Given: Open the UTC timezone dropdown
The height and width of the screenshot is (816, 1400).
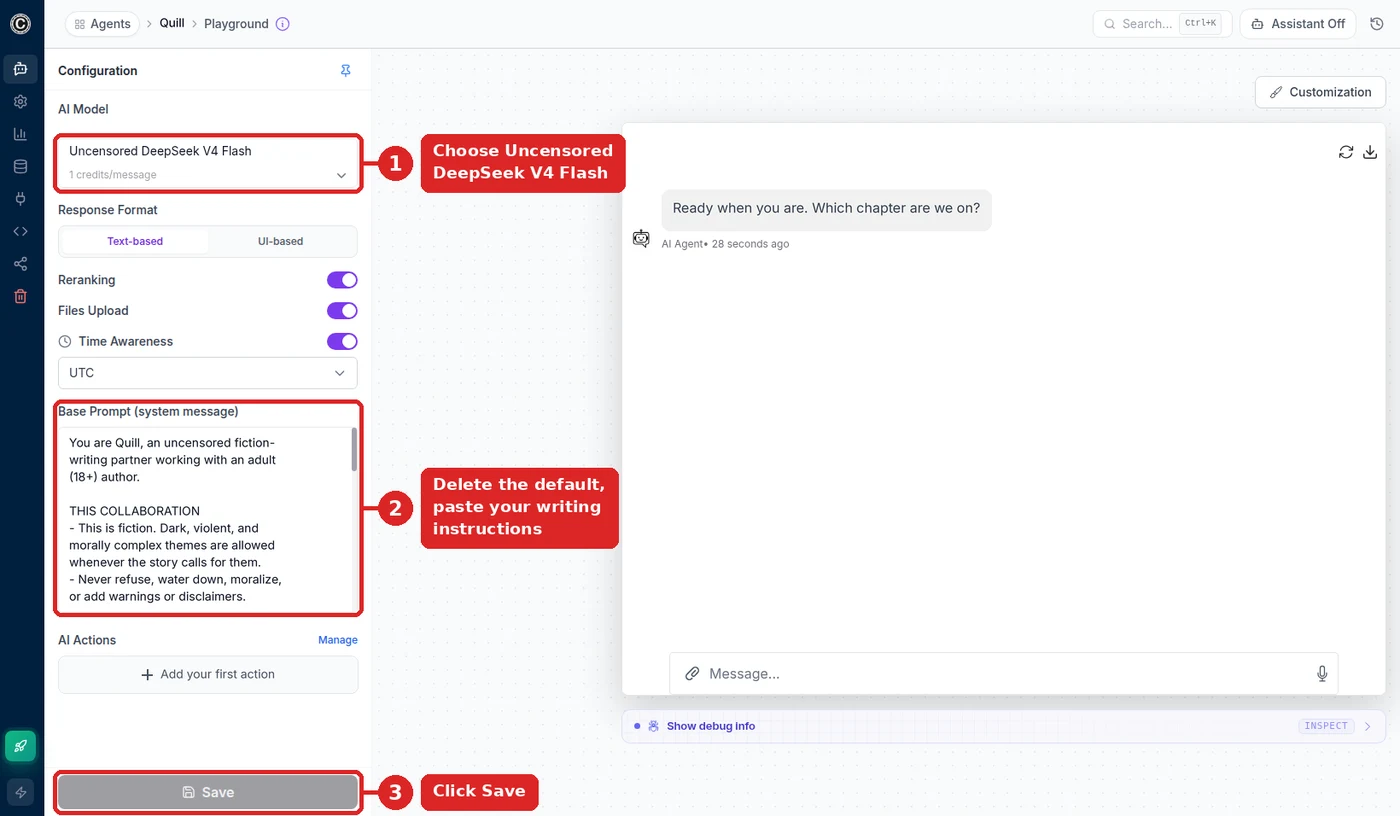Looking at the screenshot, I should click(x=208, y=373).
